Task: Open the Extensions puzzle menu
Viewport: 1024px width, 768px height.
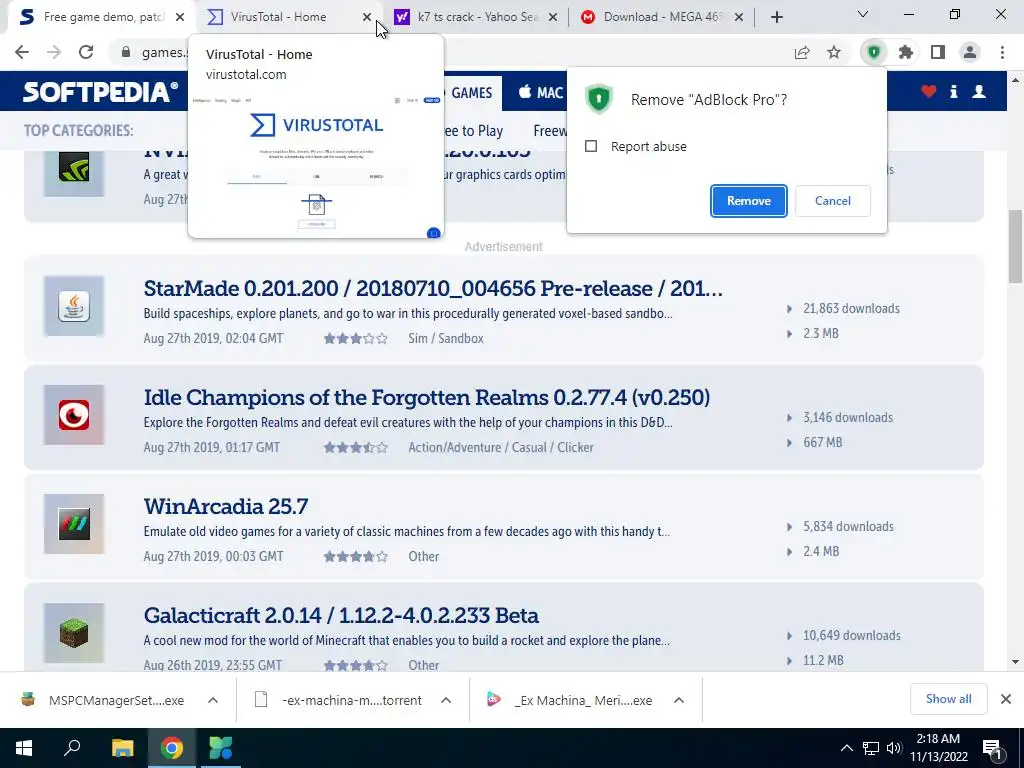Action: click(x=906, y=52)
